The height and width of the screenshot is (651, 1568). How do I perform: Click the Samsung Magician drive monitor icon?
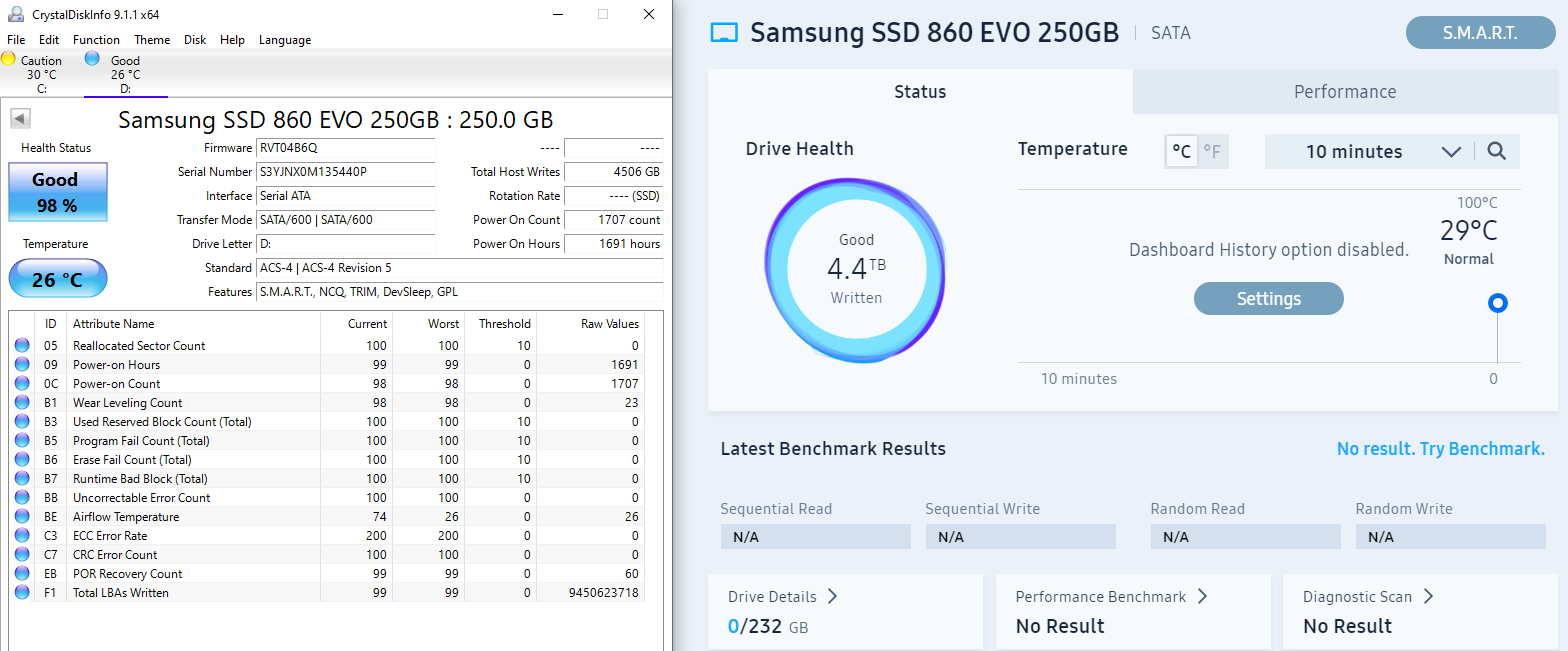click(x=723, y=33)
